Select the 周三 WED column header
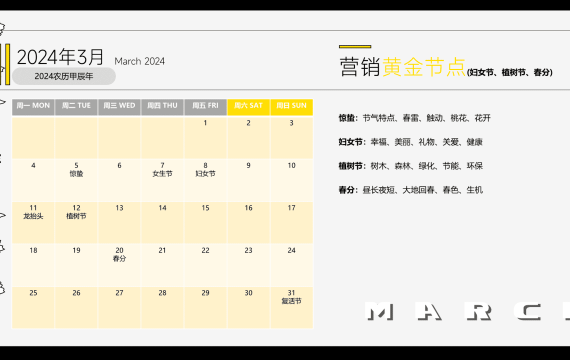Screen dimensions: 570x360 (119, 106)
